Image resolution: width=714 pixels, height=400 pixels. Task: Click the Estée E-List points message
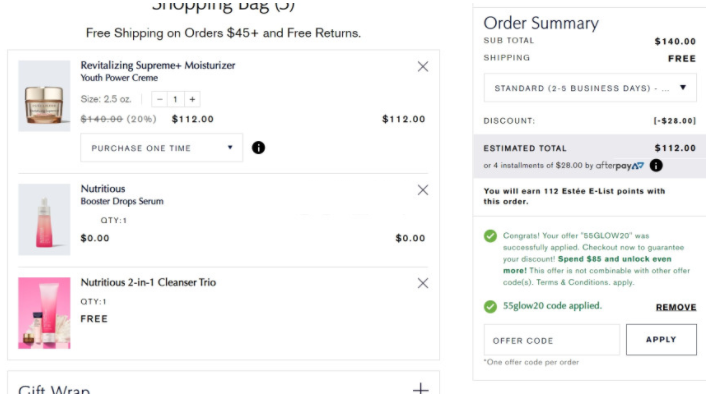click(574, 196)
